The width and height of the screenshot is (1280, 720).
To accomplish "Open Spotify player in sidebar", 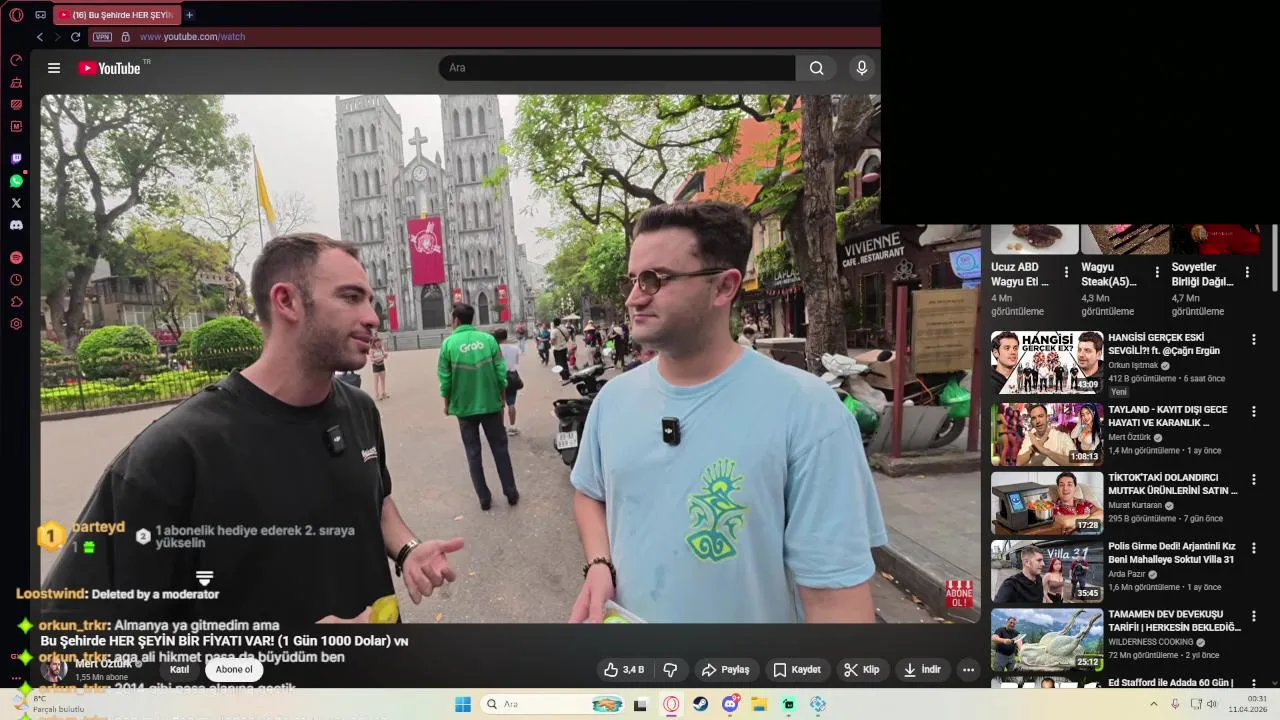I will [16, 258].
